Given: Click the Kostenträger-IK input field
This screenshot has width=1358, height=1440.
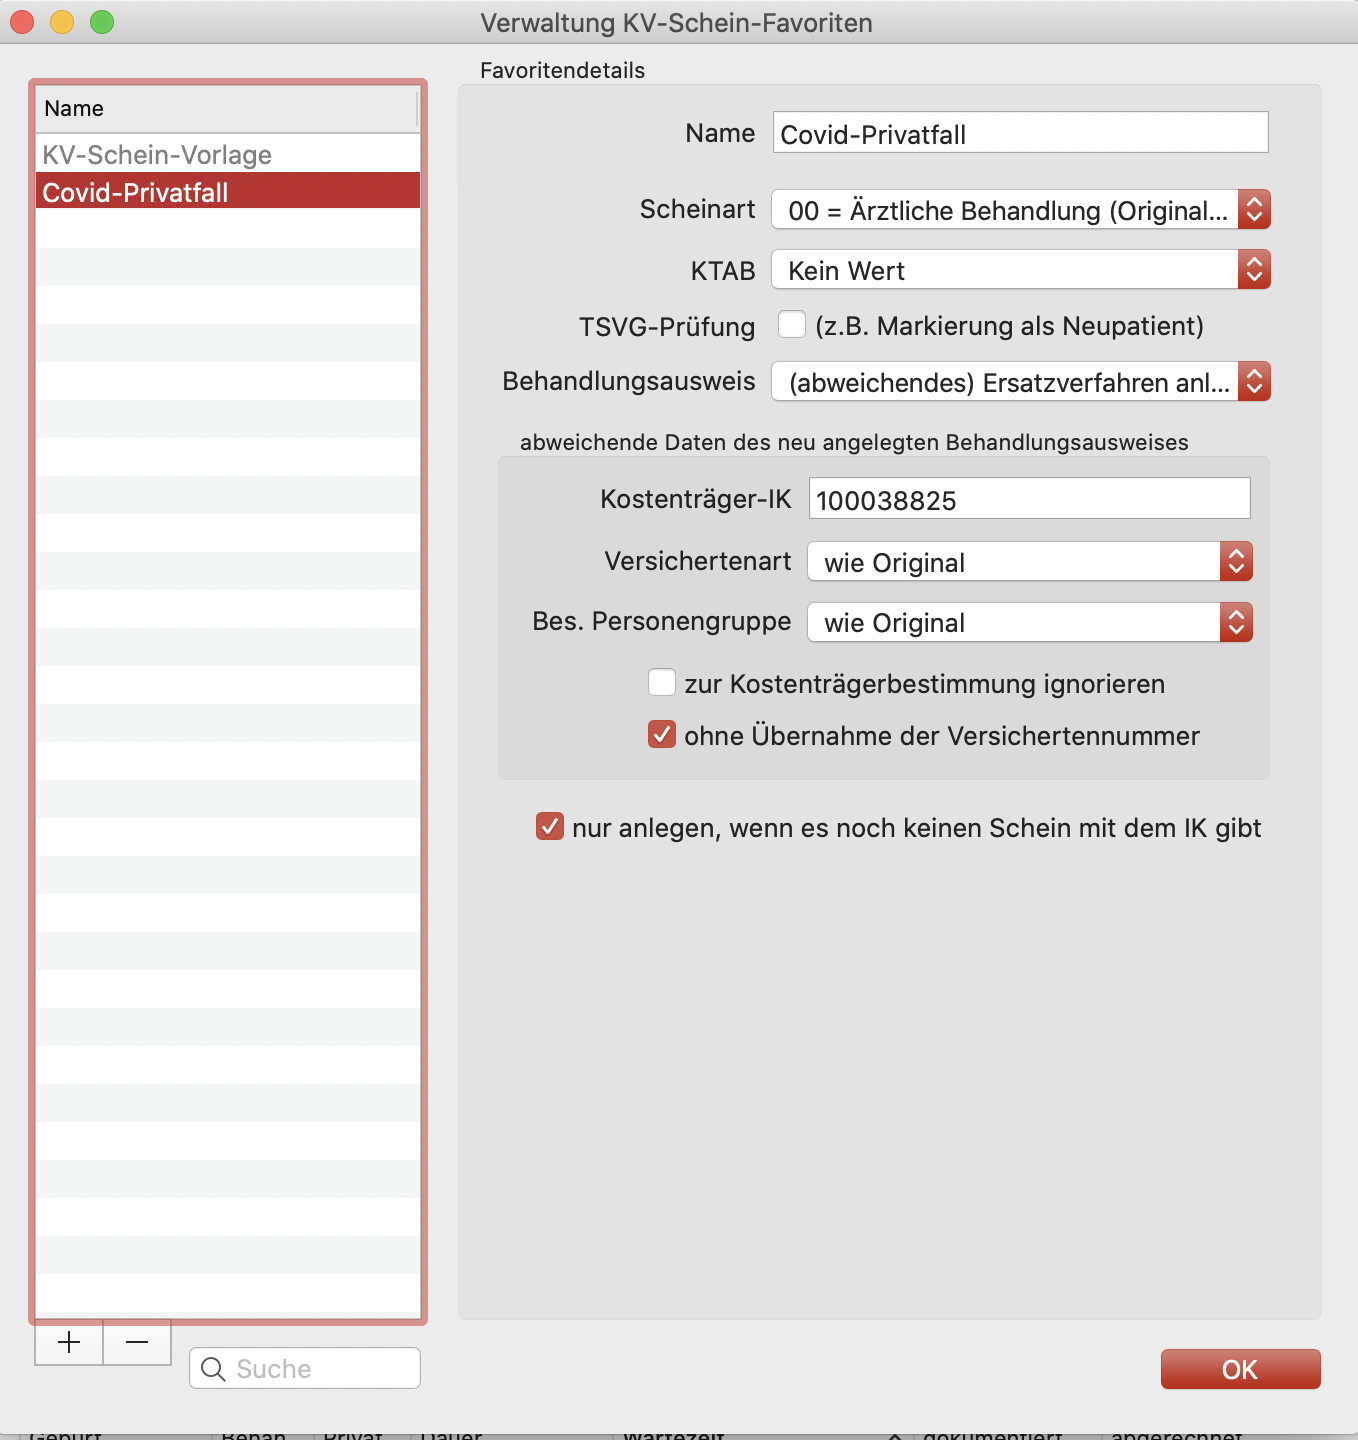Looking at the screenshot, I should [x=1029, y=499].
